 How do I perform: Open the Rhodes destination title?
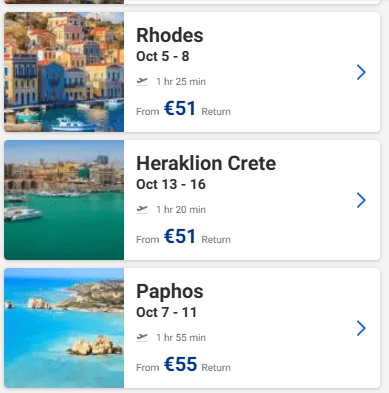[170, 35]
